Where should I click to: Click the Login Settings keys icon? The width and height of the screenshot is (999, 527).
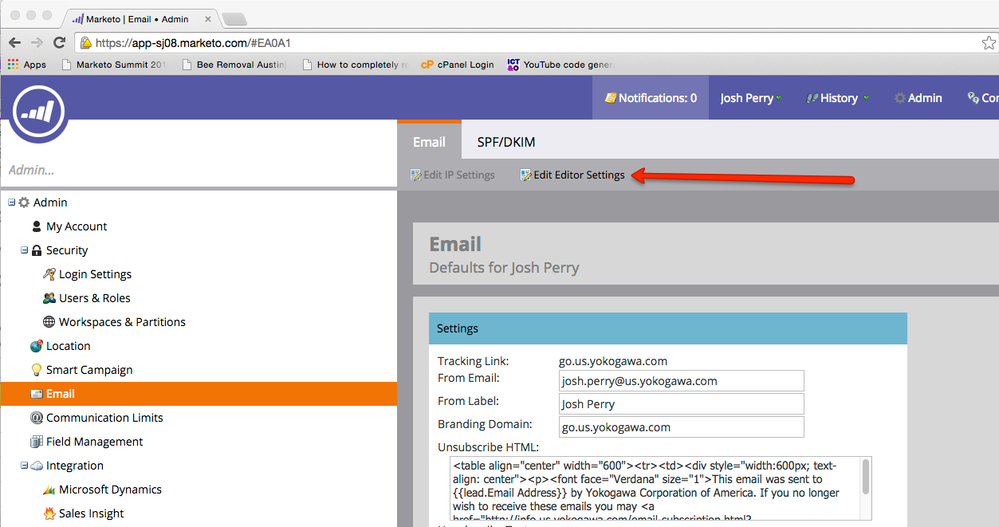coord(49,274)
